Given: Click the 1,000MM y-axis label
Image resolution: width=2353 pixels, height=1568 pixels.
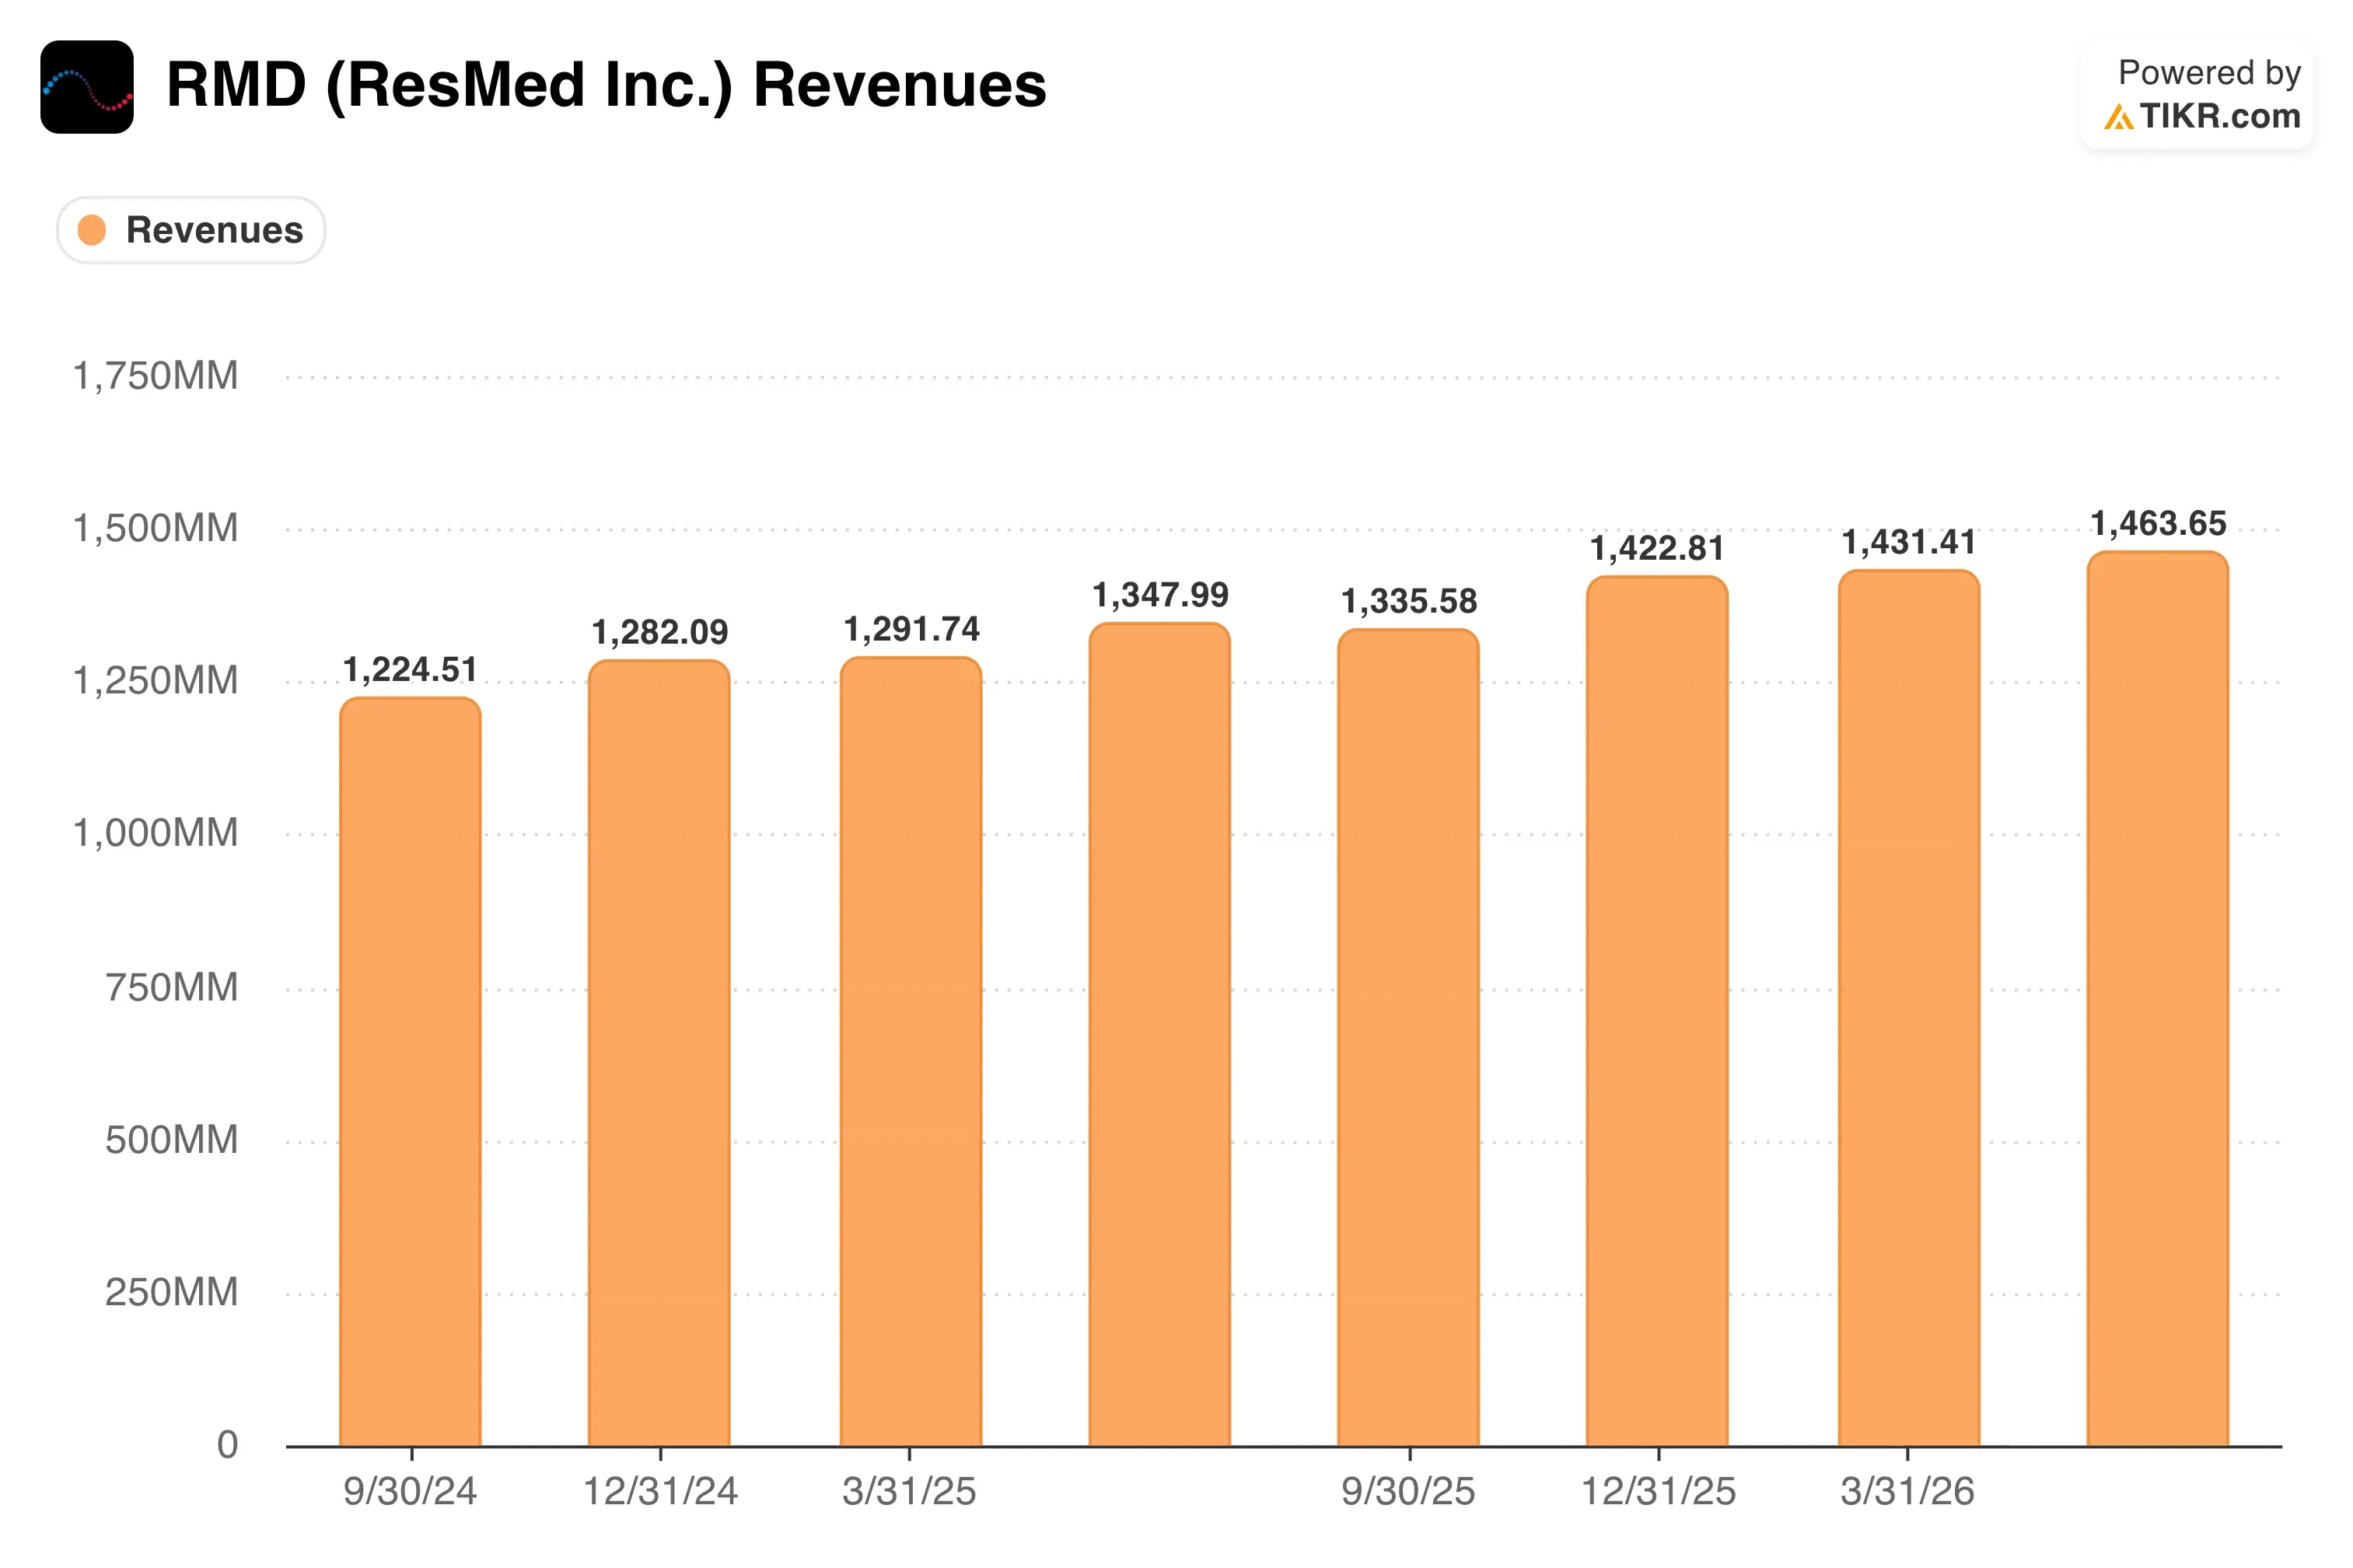Looking at the screenshot, I should click(x=156, y=833).
